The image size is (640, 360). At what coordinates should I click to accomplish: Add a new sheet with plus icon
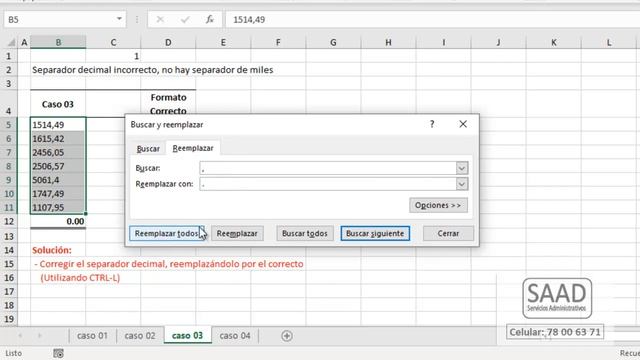click(287, 336)
